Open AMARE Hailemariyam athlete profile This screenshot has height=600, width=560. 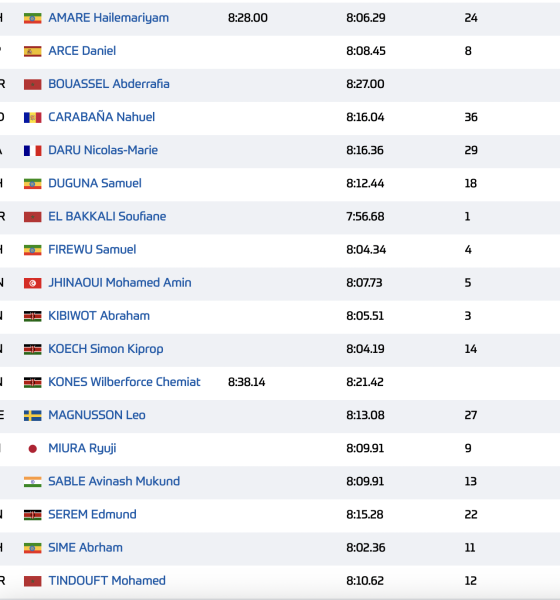(108, 18)
